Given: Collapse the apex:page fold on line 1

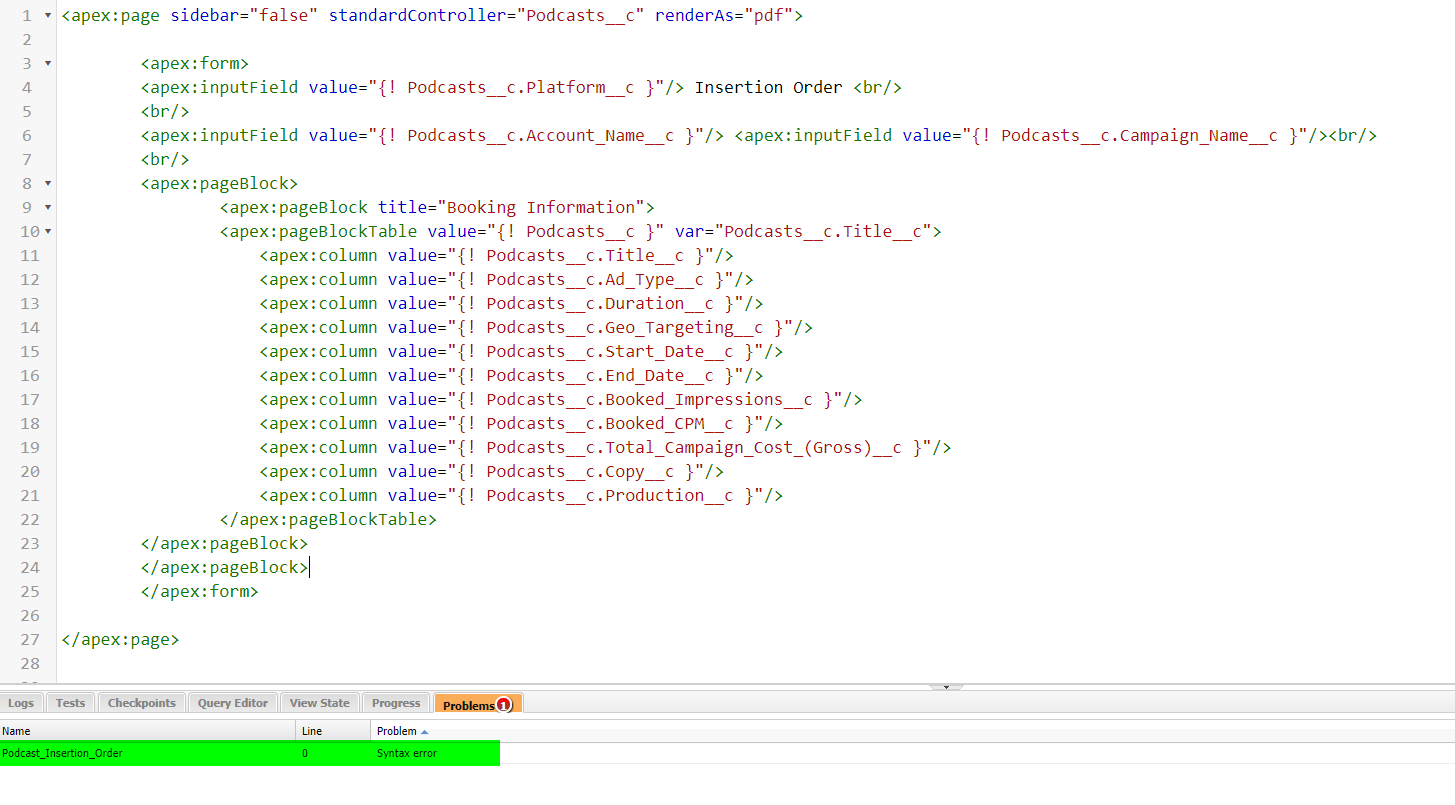Looking at the screenshot, I should pos(46,15).
